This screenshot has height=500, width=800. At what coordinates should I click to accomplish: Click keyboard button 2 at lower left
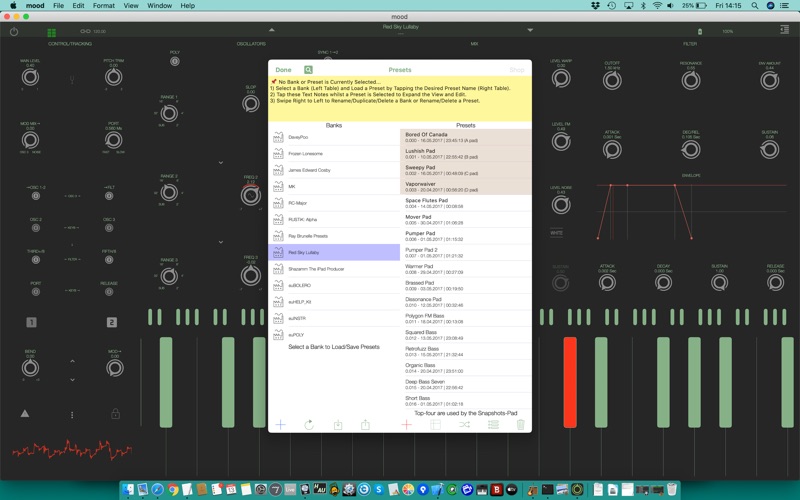(112, 322)
